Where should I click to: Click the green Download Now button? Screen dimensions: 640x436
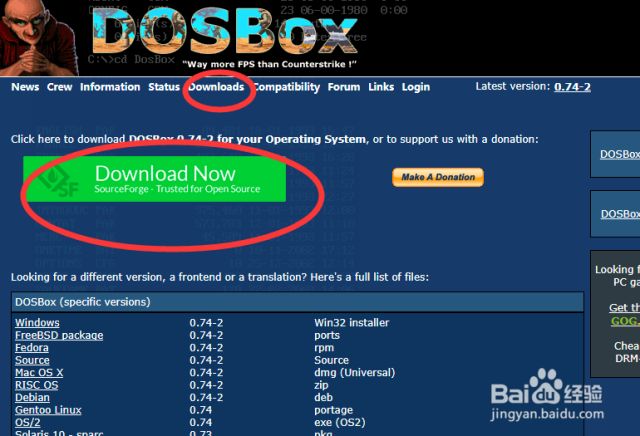155,179
